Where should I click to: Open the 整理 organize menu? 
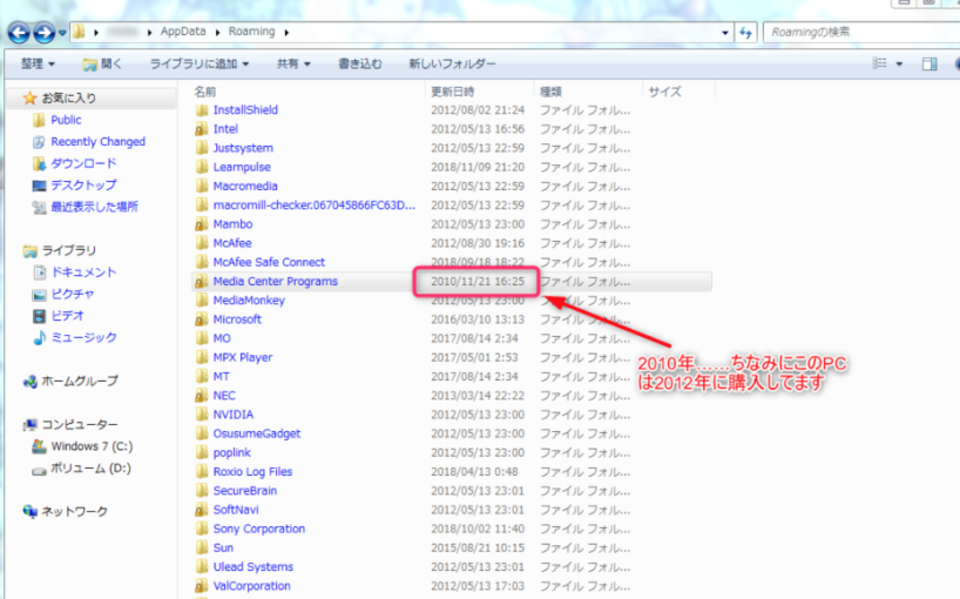[37, 64]
